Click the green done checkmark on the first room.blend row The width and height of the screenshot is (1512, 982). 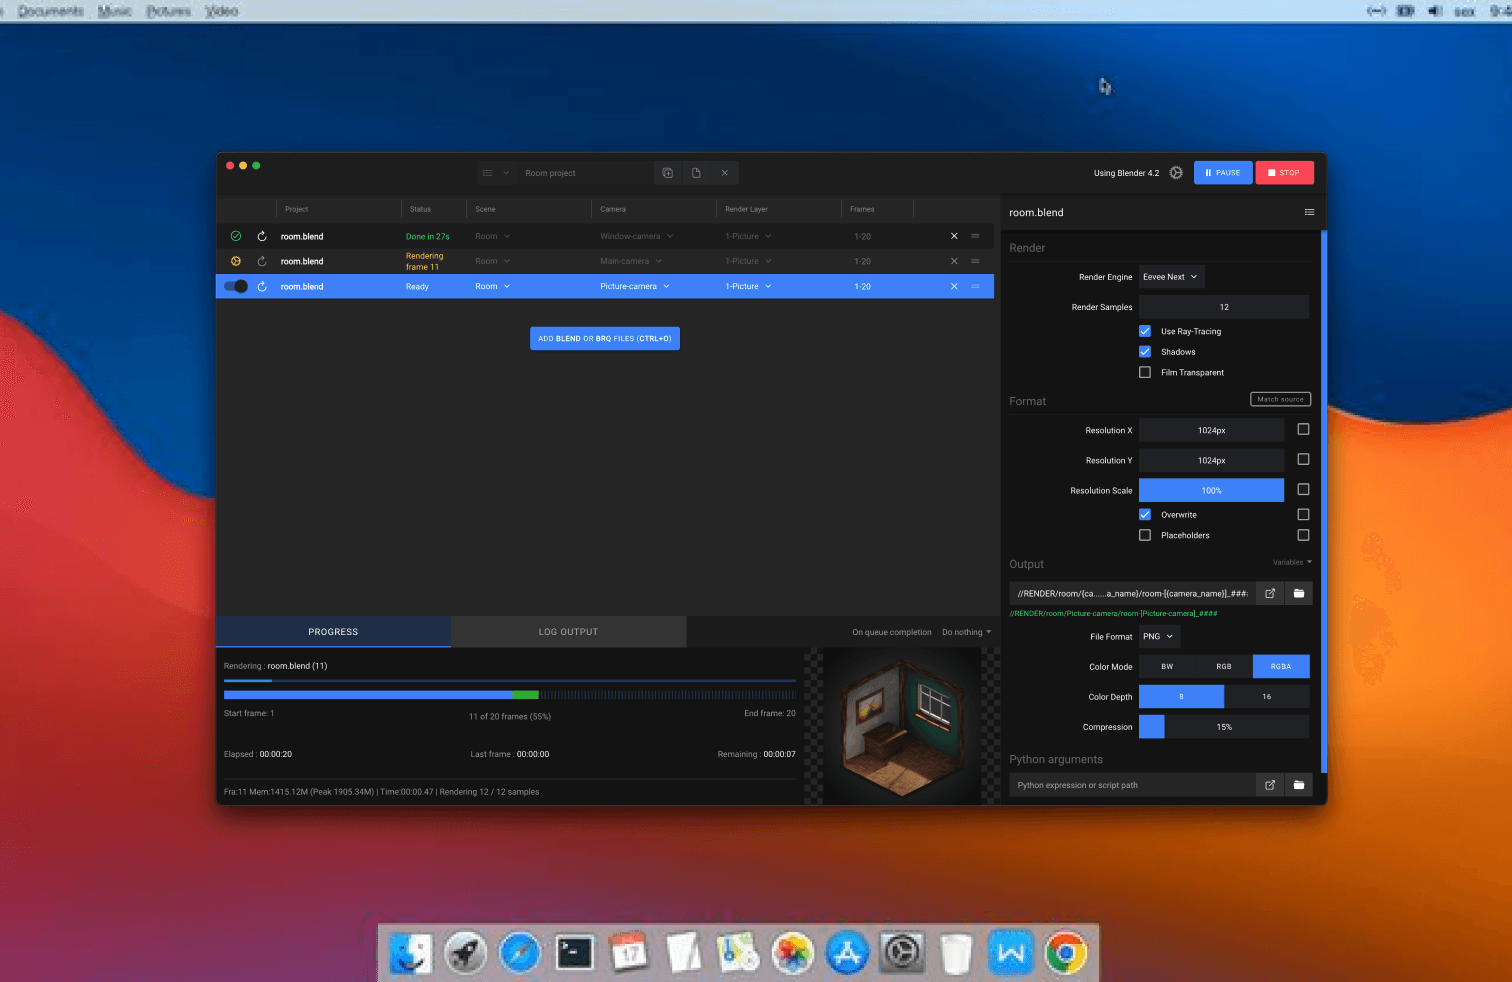(236, 236)
